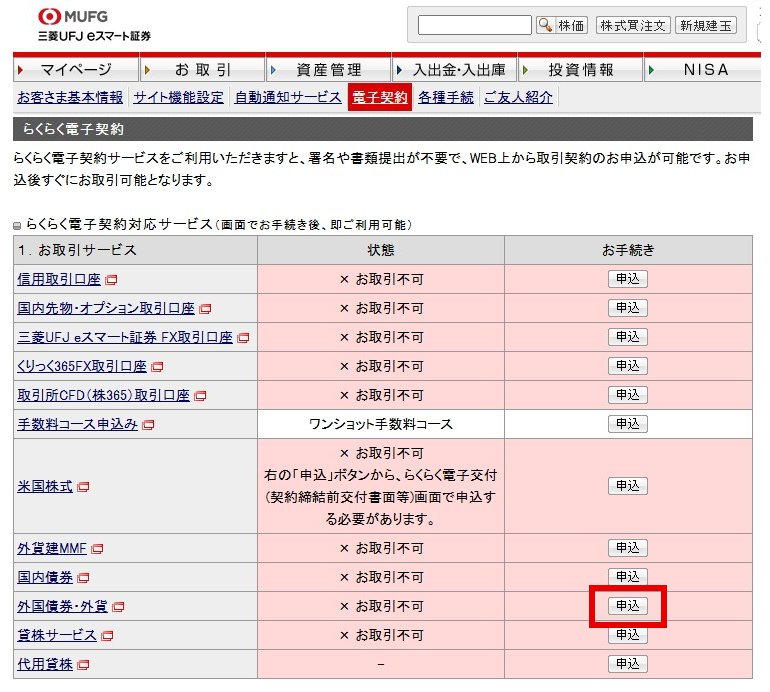
Task: Open the NISA navigation tab
Action: 706,70
